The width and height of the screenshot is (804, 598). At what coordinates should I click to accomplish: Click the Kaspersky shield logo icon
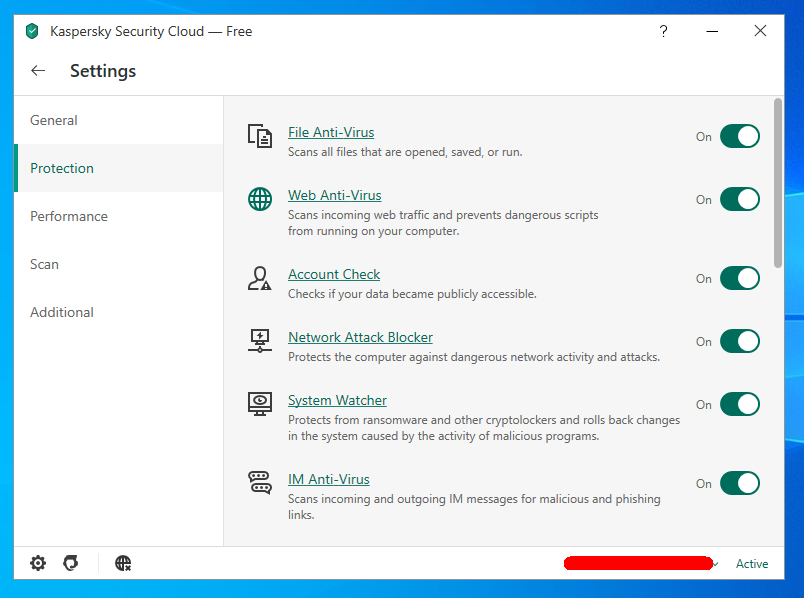32,31
